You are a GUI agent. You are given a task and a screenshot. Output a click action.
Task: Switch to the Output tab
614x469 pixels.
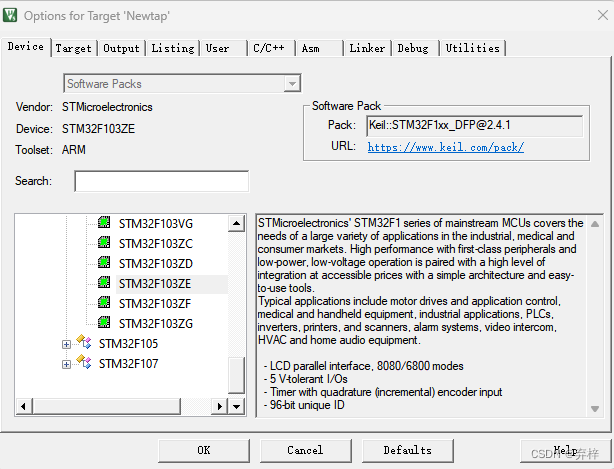click(x=121, y=49)
